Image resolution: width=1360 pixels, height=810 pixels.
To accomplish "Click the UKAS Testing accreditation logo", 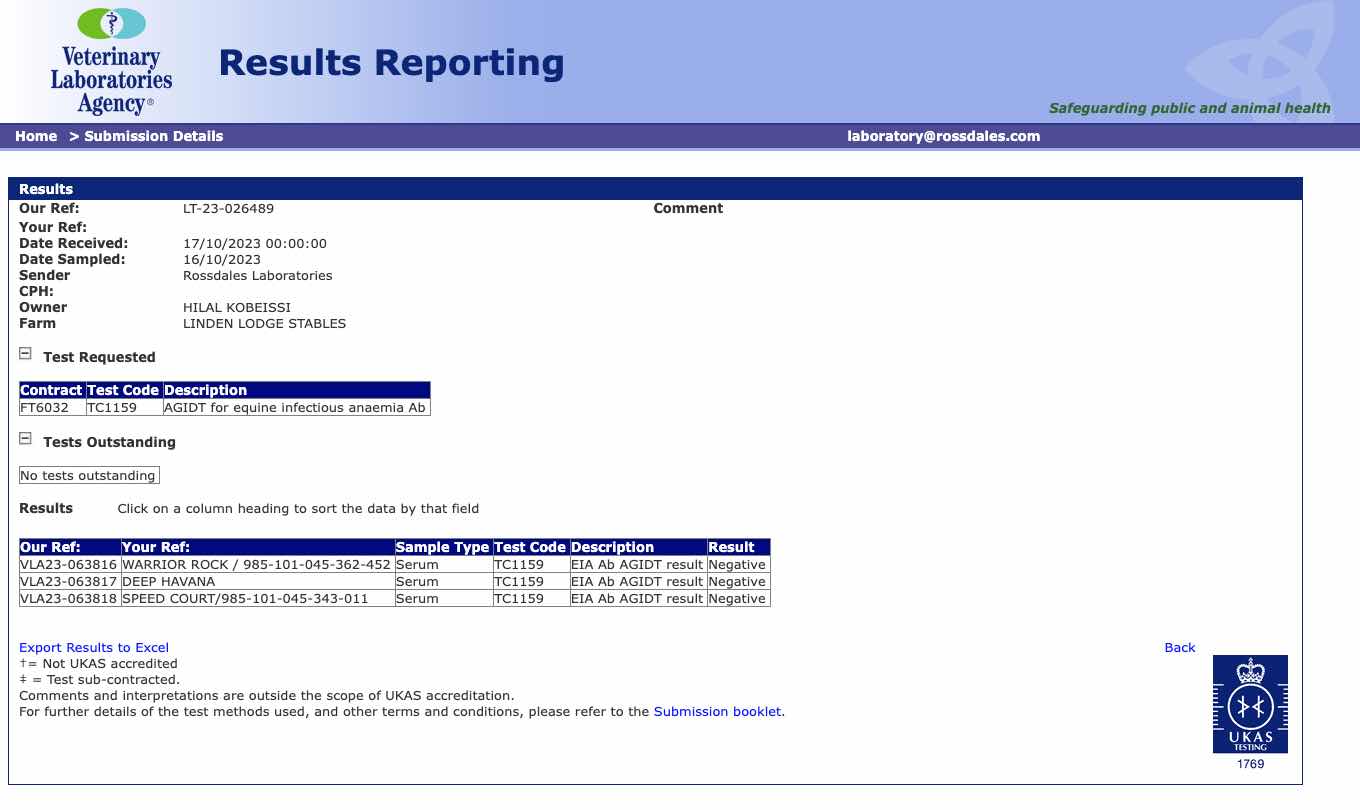I will coord(1249,704).
